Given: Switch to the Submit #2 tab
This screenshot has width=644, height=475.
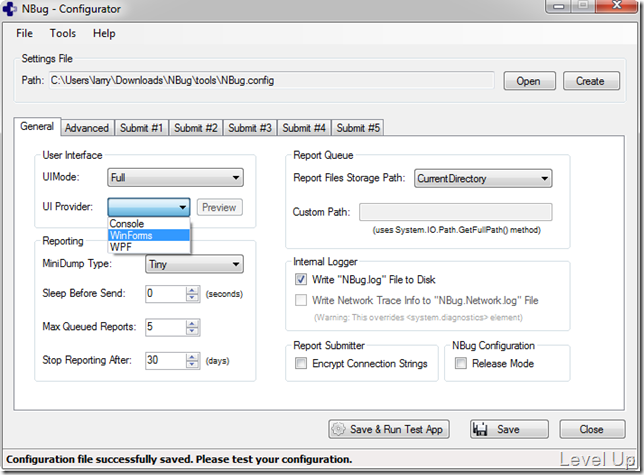Looking at the screenshot, I should [196, 128].
